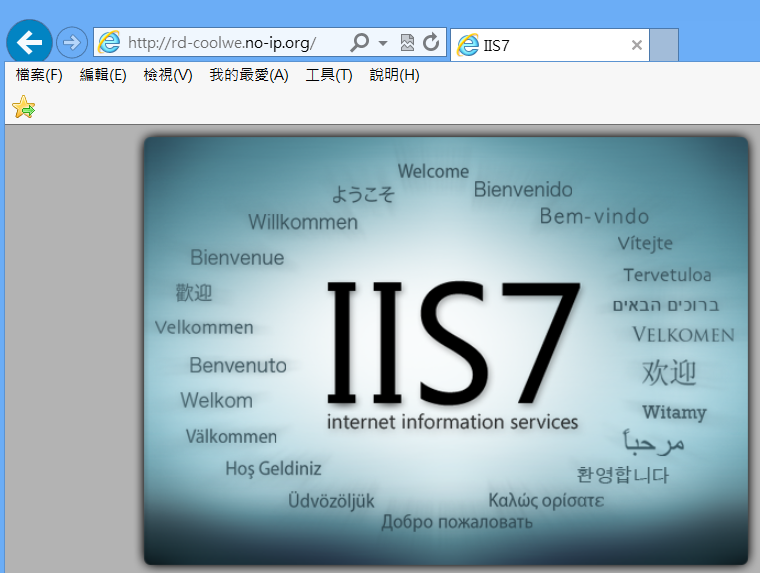760x573 pixels.
Task: Toggle the compatibility view broken-page icon
Action: pyautogui.click(x=407, y=43)
